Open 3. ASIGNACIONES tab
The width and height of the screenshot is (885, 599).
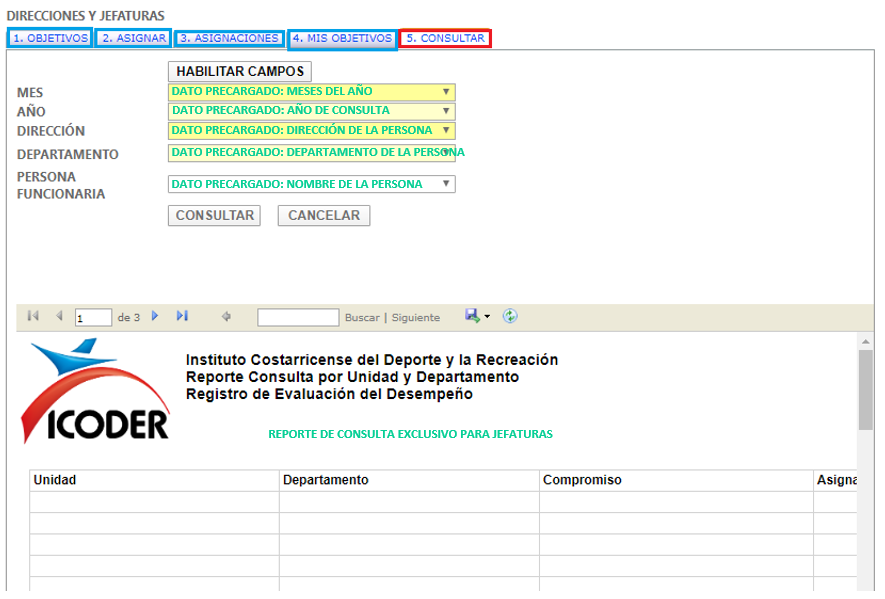coord(229,38)
